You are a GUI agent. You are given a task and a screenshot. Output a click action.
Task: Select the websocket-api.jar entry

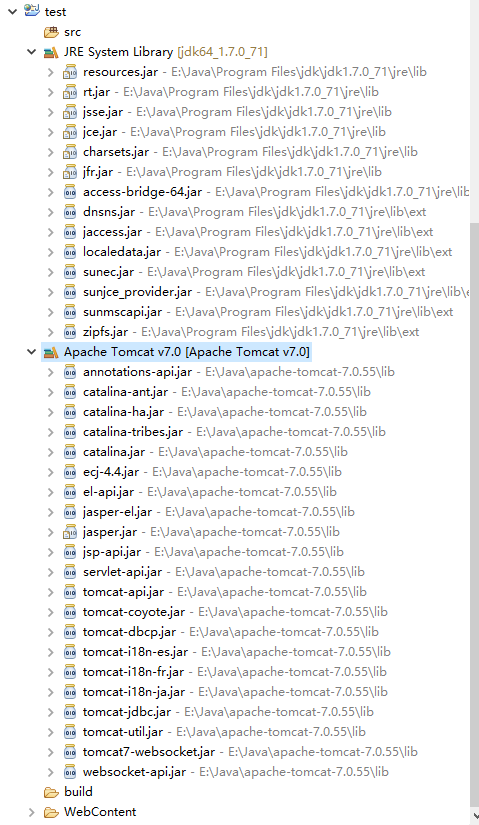236,772
